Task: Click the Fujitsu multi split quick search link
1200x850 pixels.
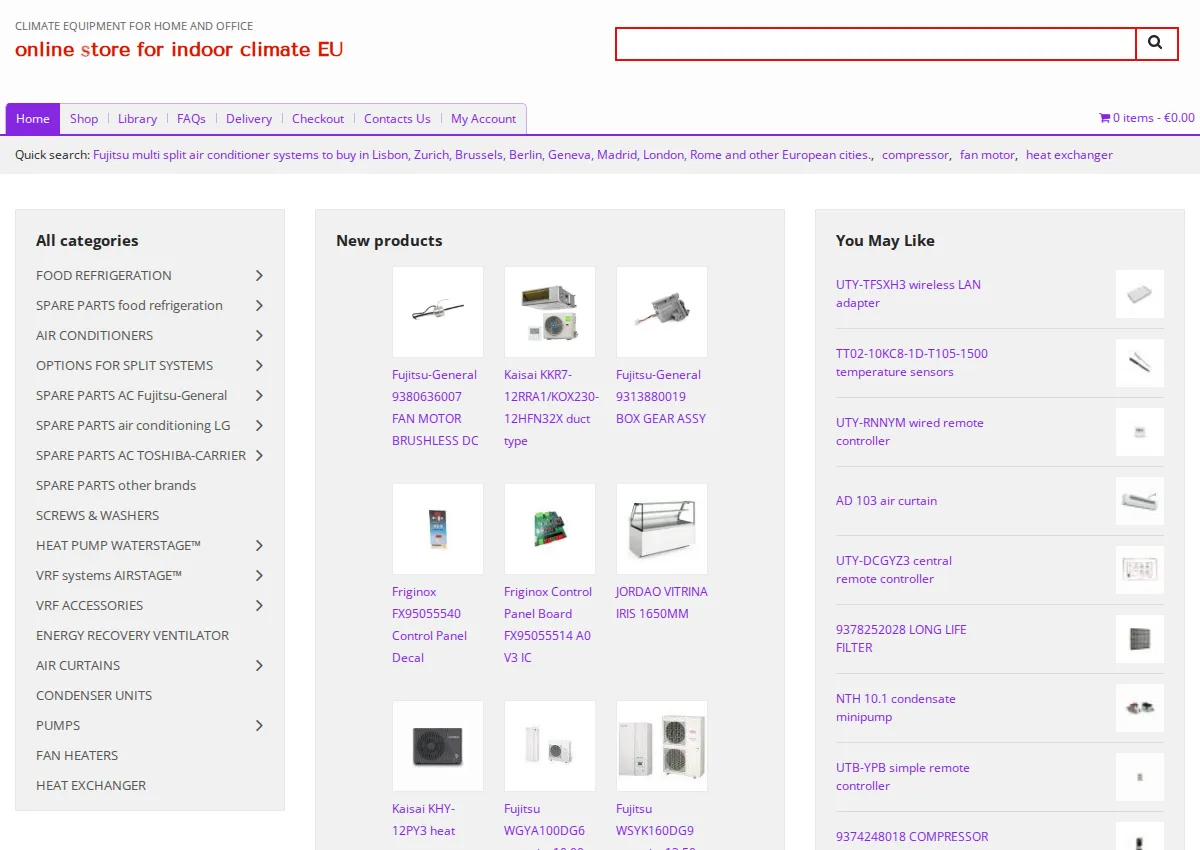Action: (x=483, y=155)
